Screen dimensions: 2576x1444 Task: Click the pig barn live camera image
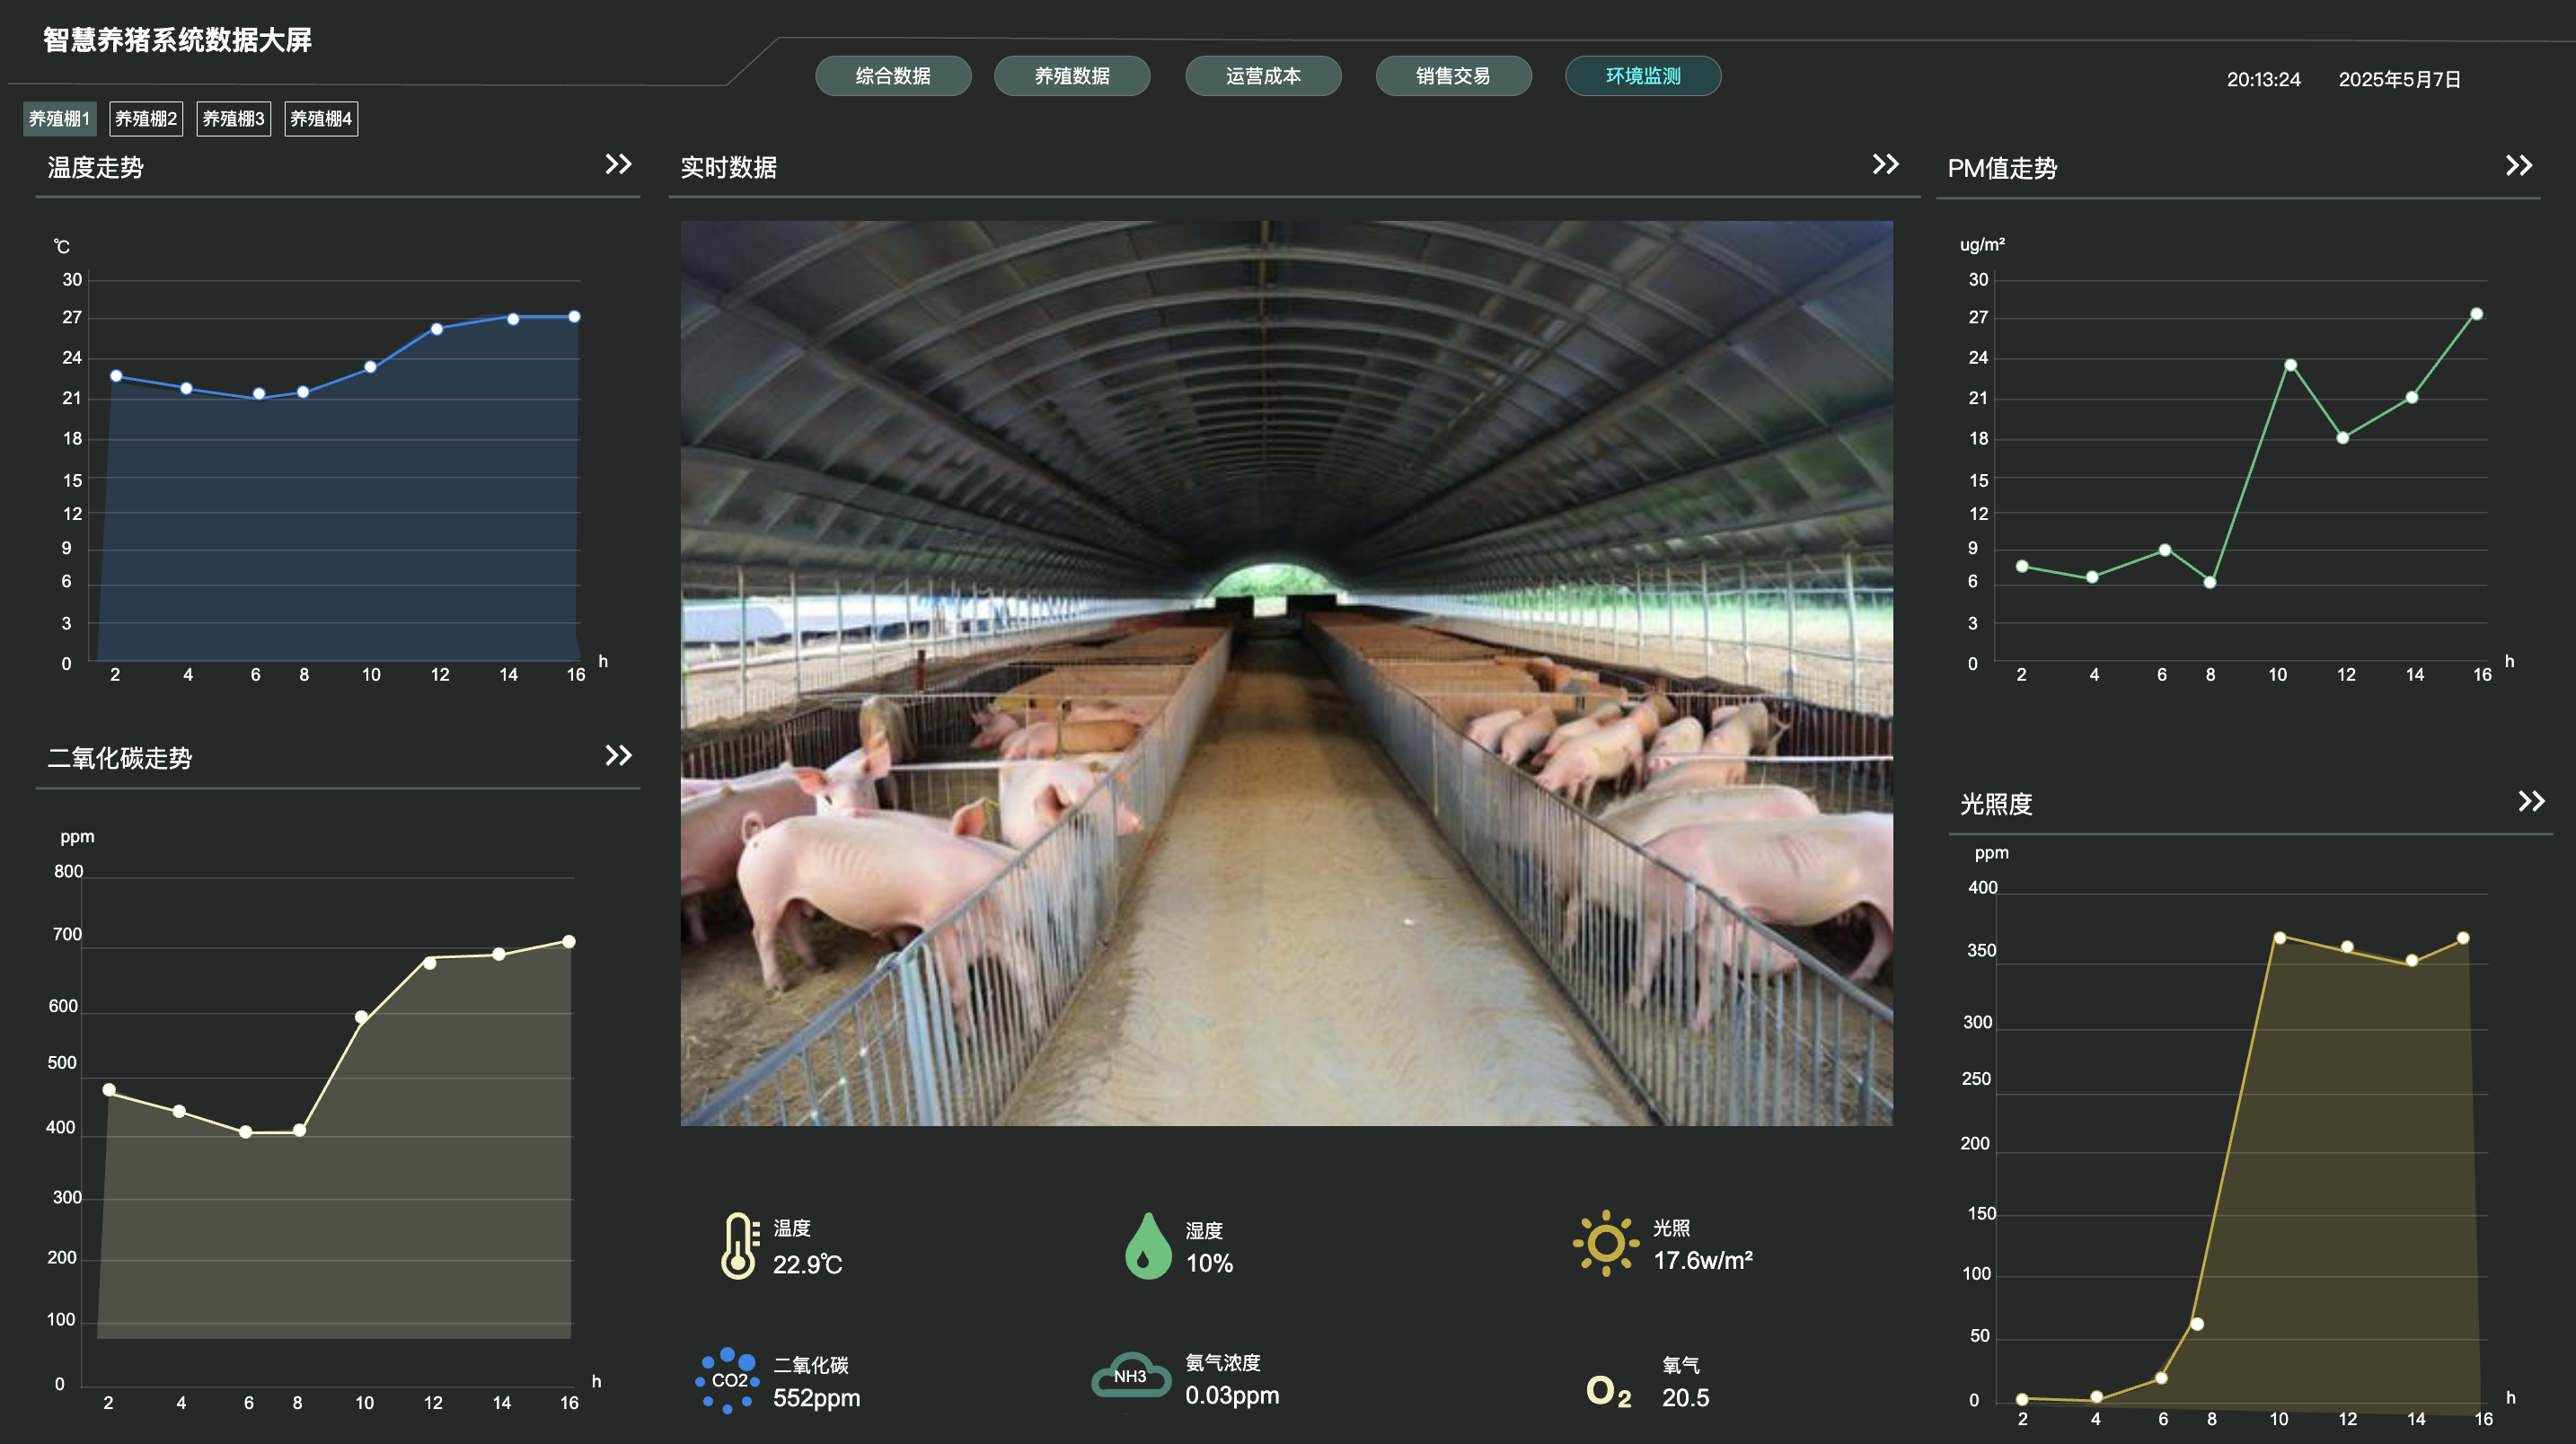(1286, 673)
